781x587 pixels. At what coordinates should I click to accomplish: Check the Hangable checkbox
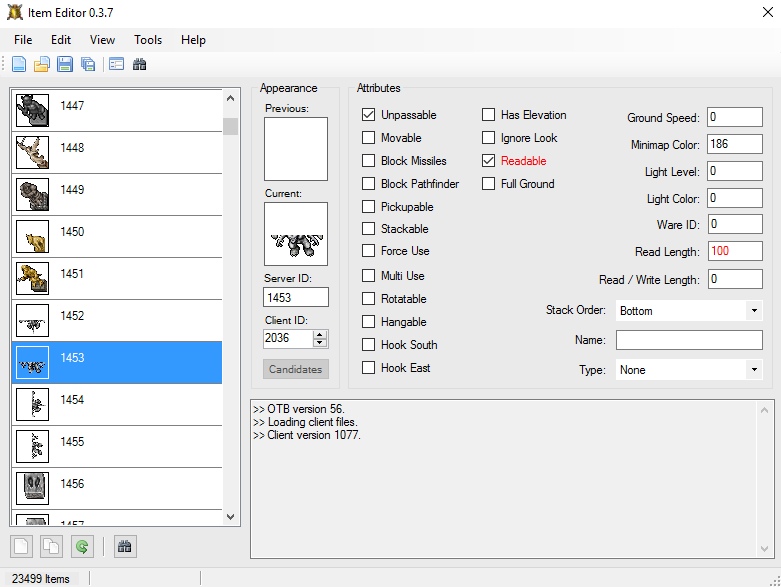[369, 322]
